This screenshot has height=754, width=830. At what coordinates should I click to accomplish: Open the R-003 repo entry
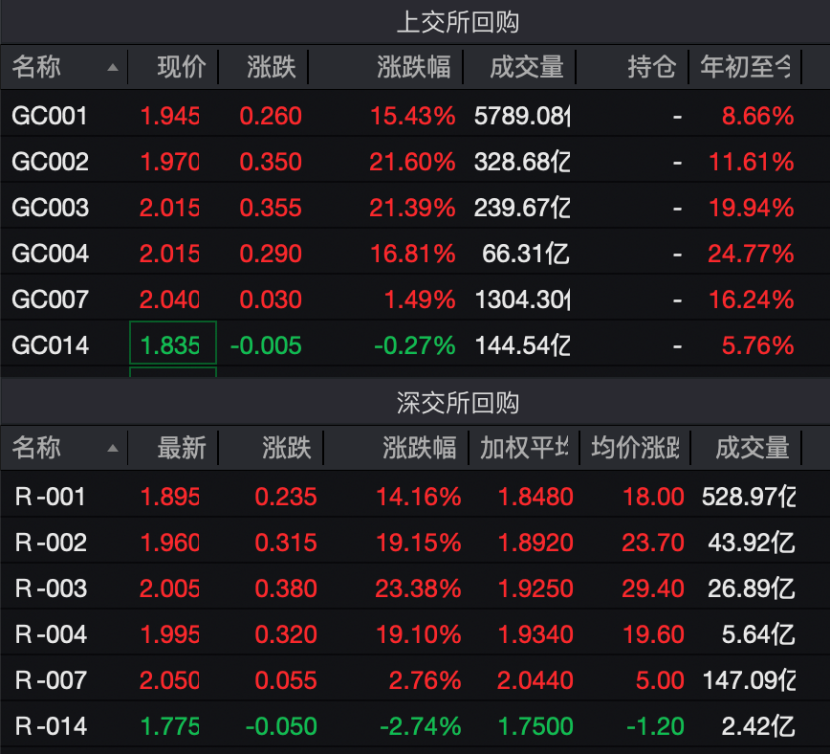click(x=51, y=589)
